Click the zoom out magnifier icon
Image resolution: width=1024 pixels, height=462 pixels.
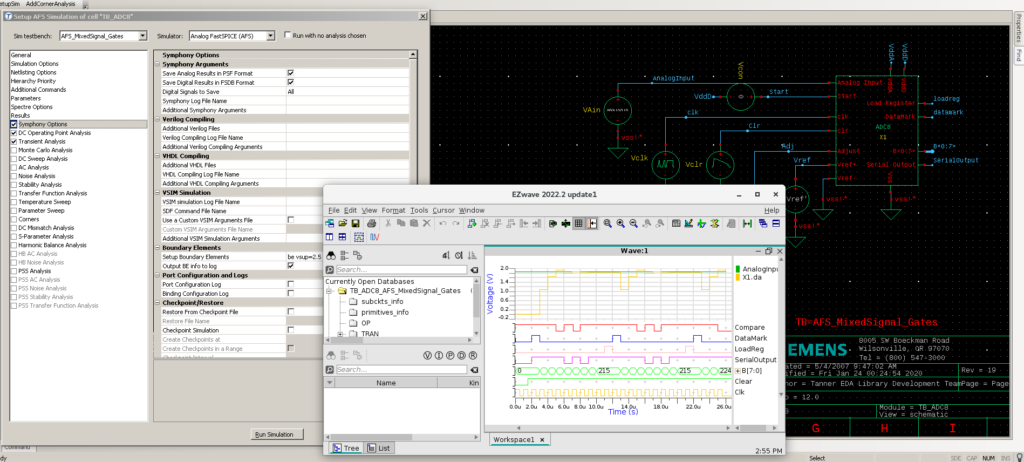pyautogui.click(x=633, y=223)
